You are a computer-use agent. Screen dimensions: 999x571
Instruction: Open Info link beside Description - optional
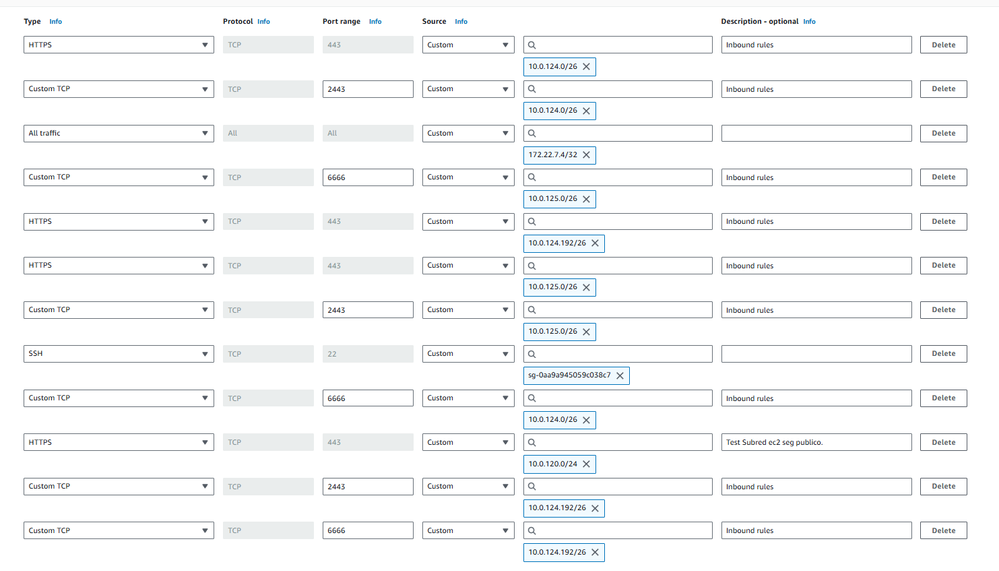pyautogui.click(x=809, y=21)
